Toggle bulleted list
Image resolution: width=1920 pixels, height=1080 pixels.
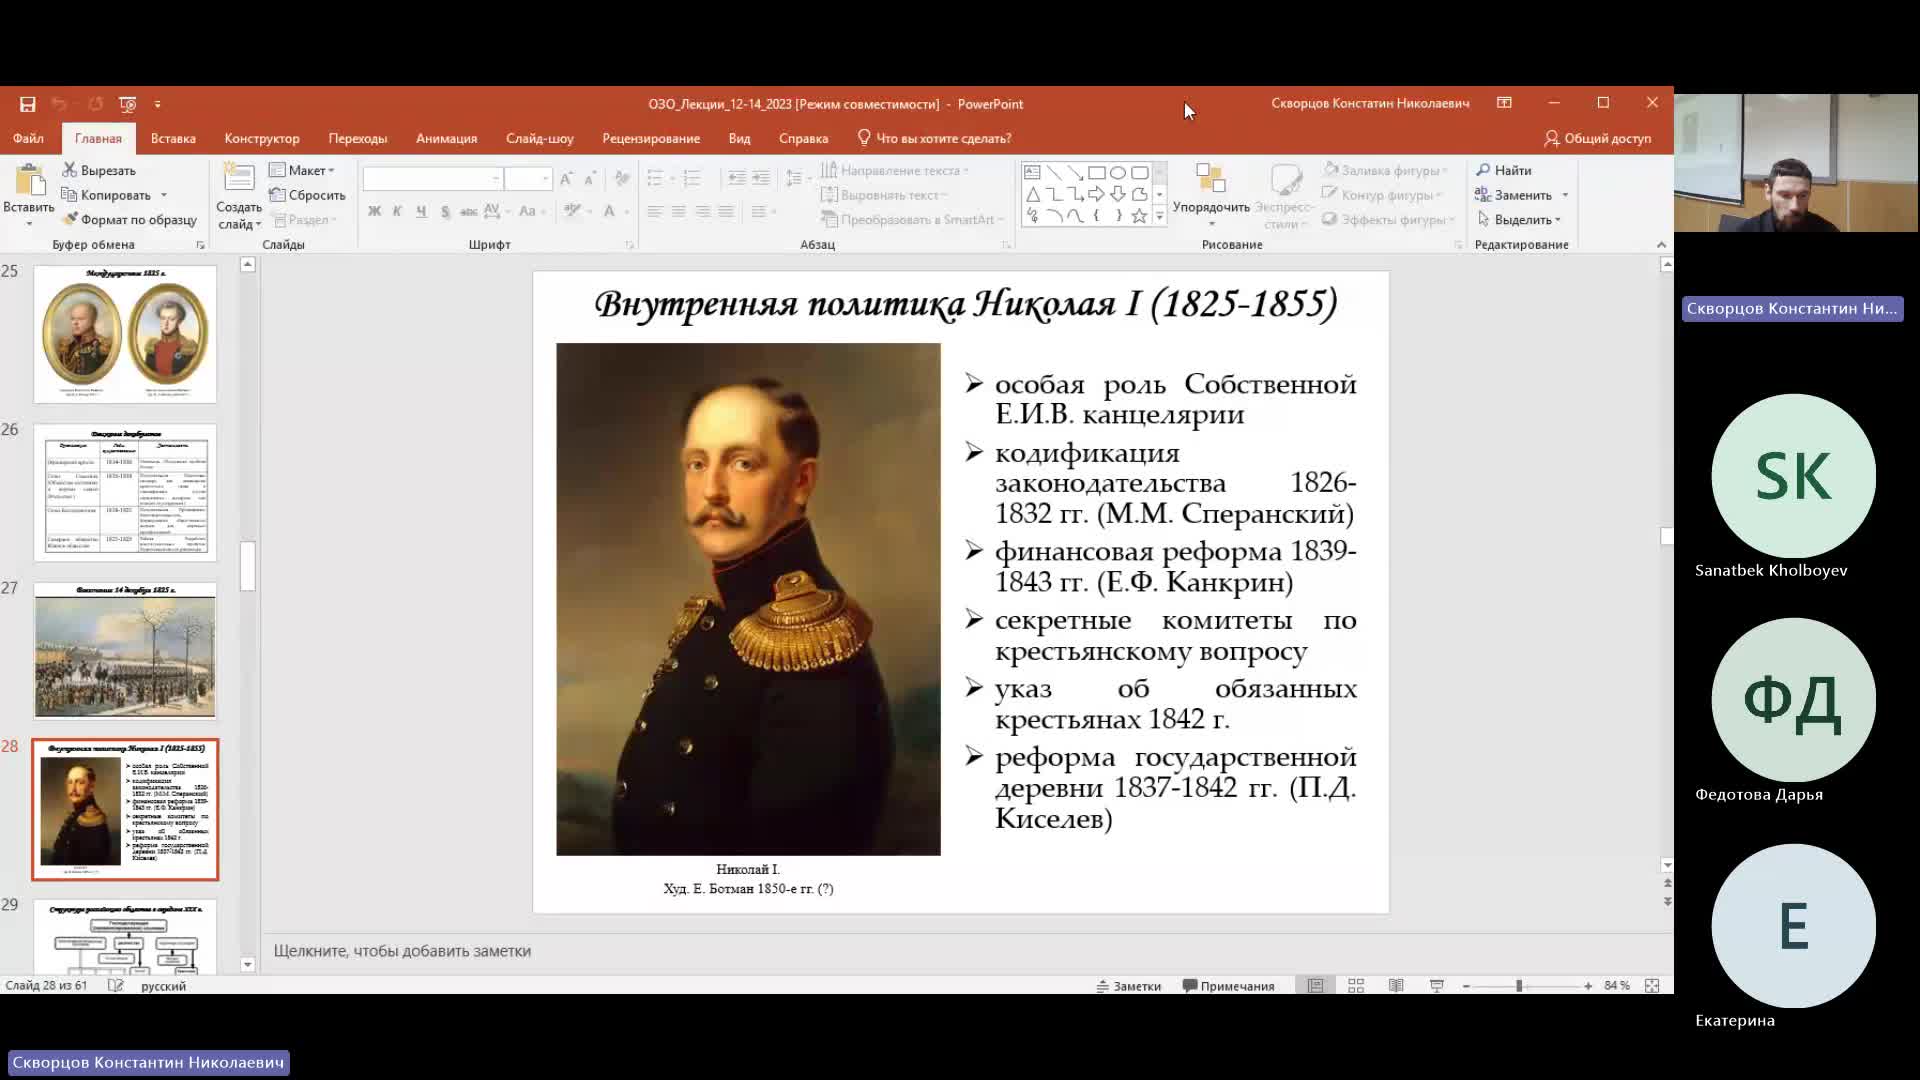(655, 179)
